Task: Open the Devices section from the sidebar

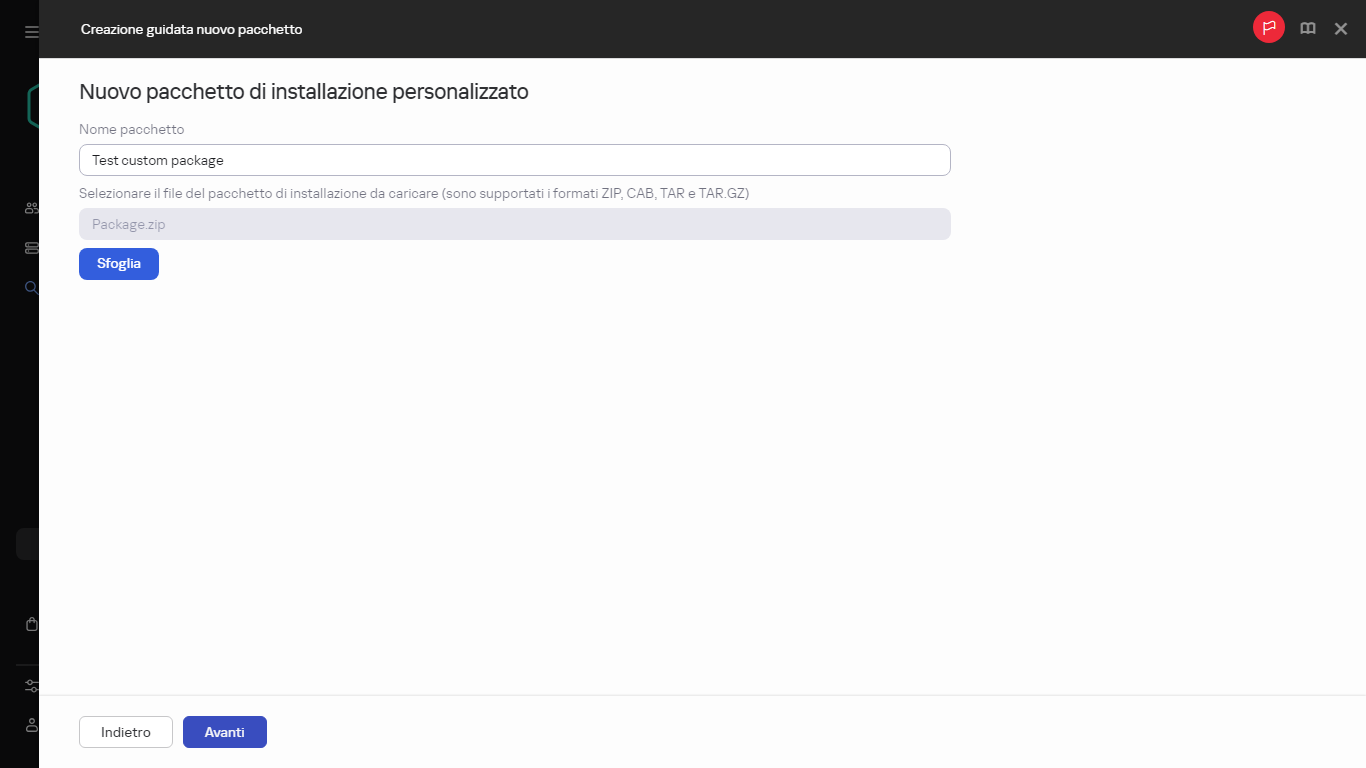Action: (29, 247)
